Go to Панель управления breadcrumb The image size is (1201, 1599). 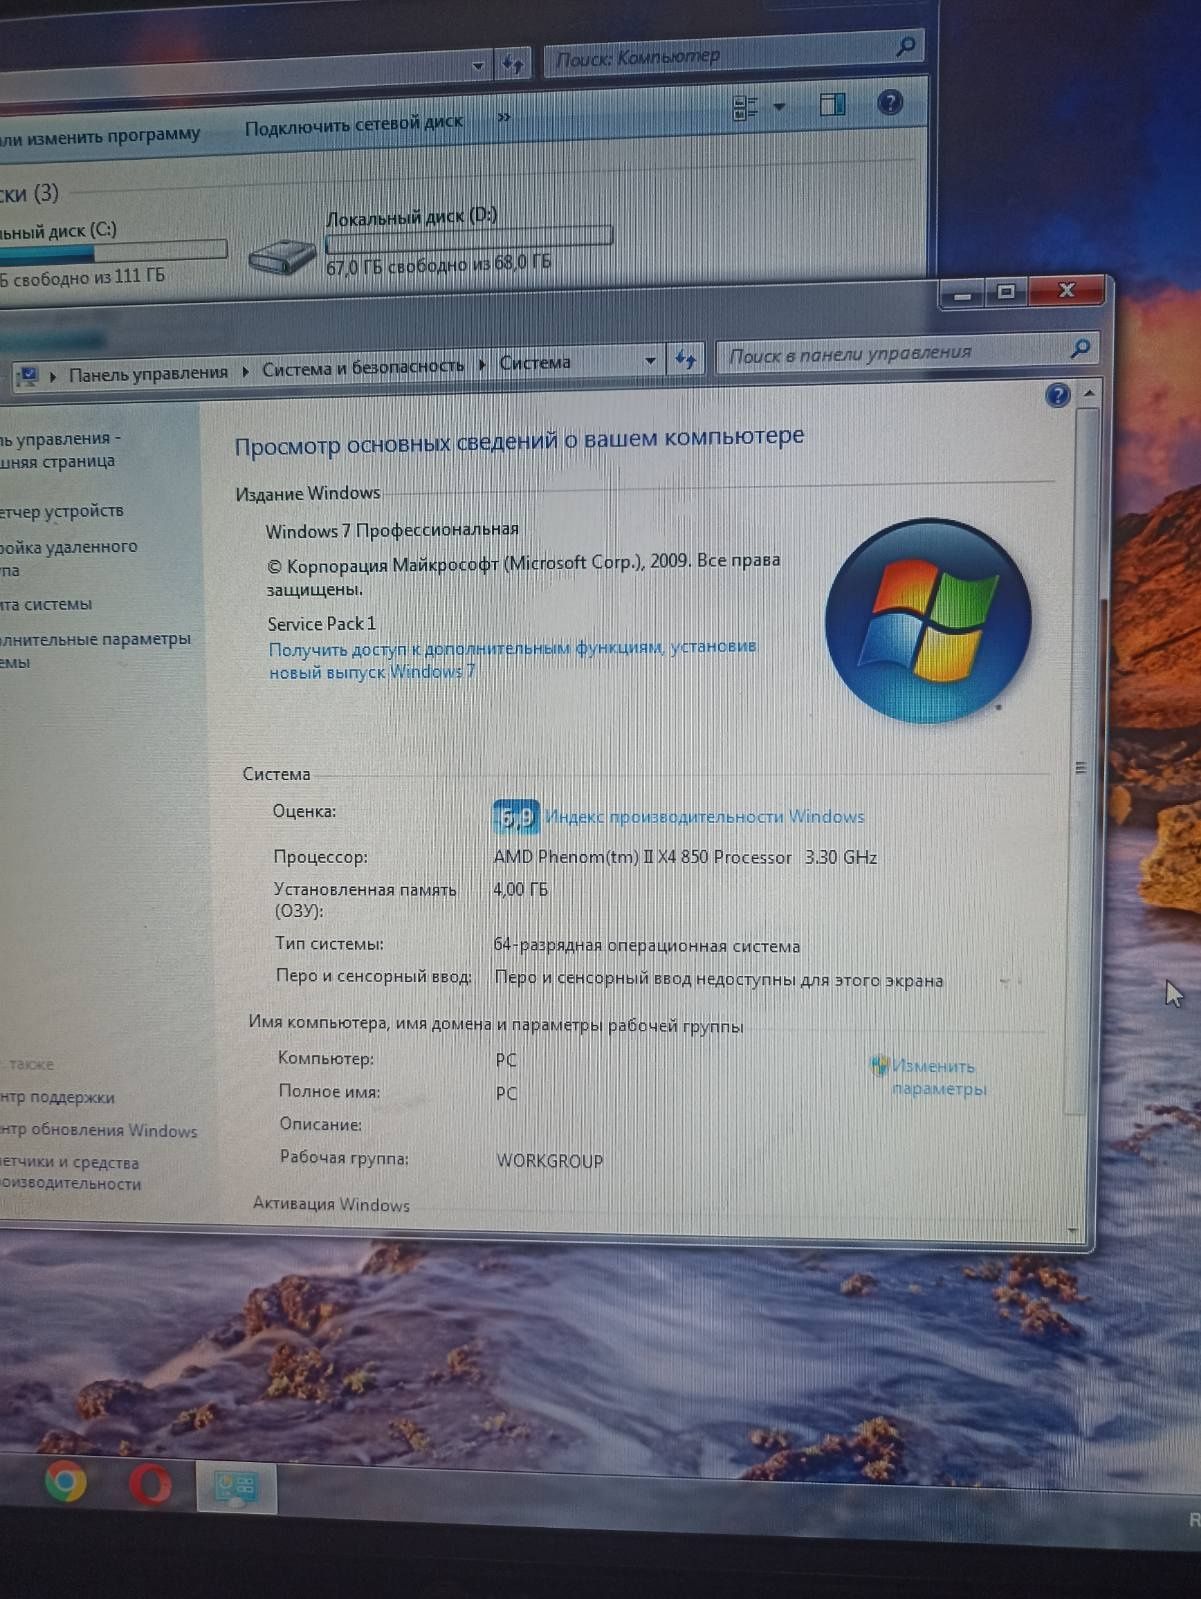click(148, 373)
